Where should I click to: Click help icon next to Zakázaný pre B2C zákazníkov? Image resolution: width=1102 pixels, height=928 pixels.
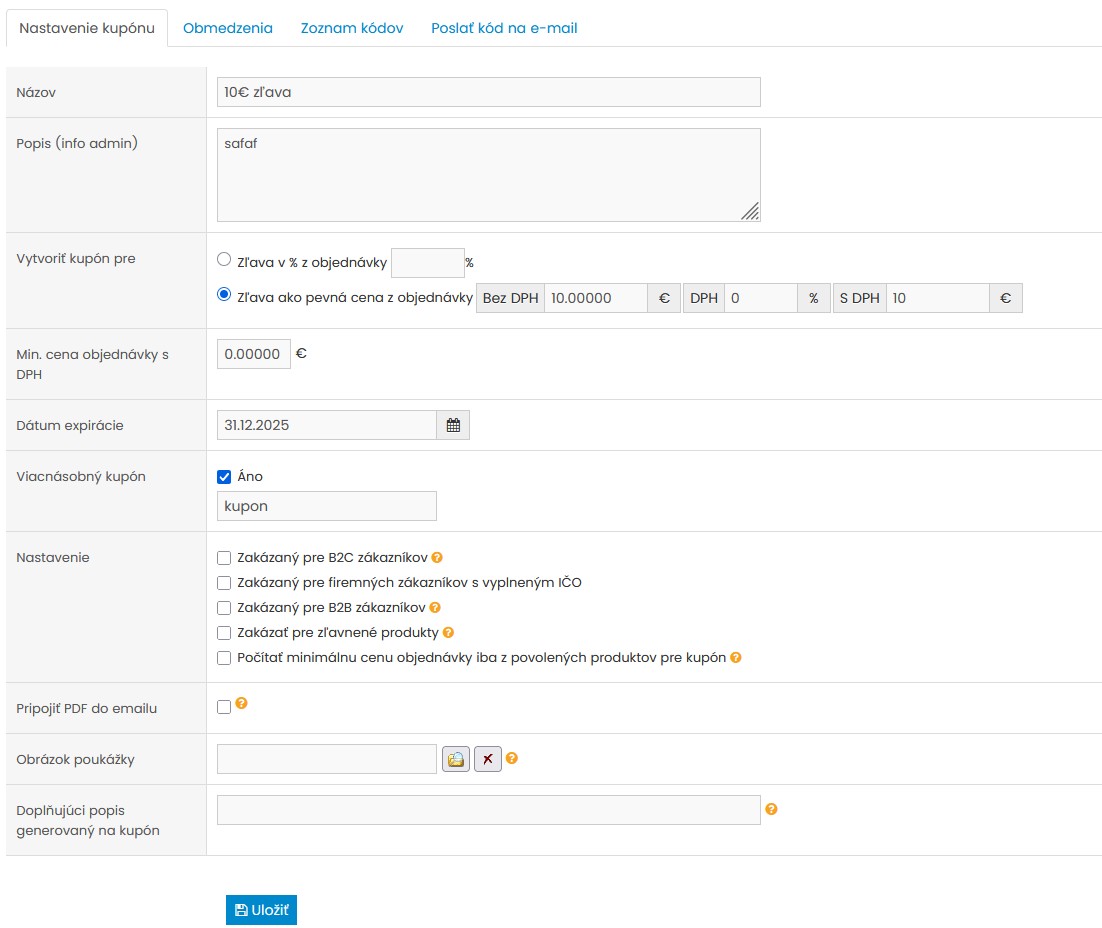point(437,557)
